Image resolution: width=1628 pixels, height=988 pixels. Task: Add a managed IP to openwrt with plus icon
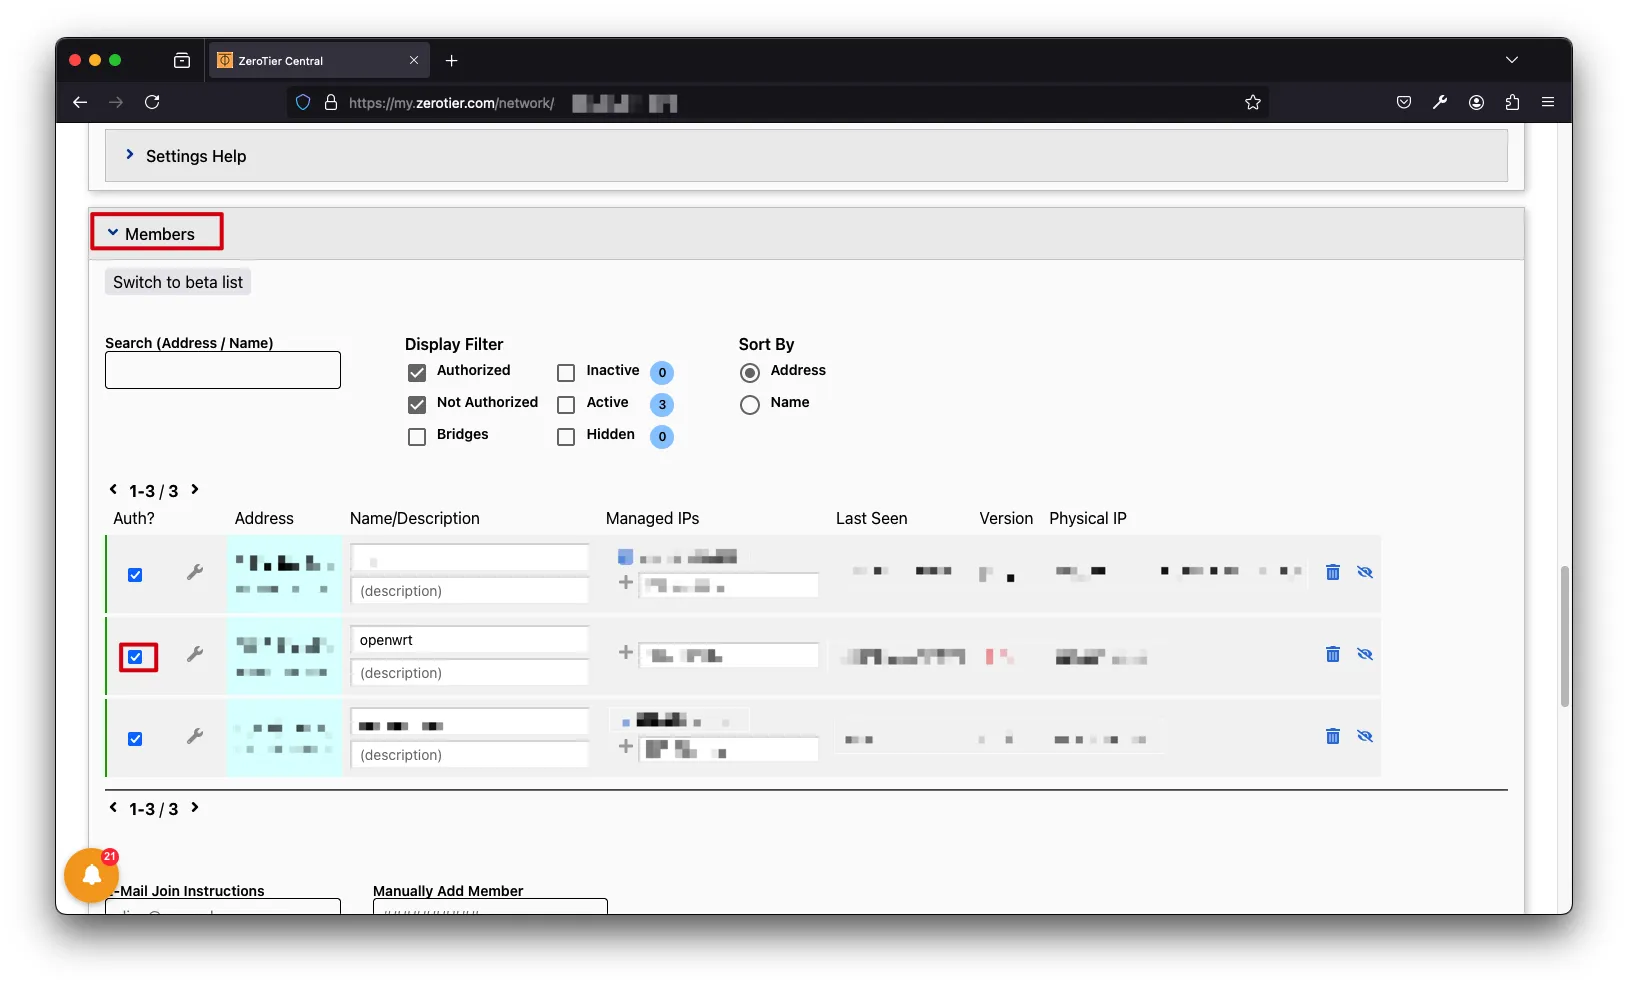click(x=626, y=652)
